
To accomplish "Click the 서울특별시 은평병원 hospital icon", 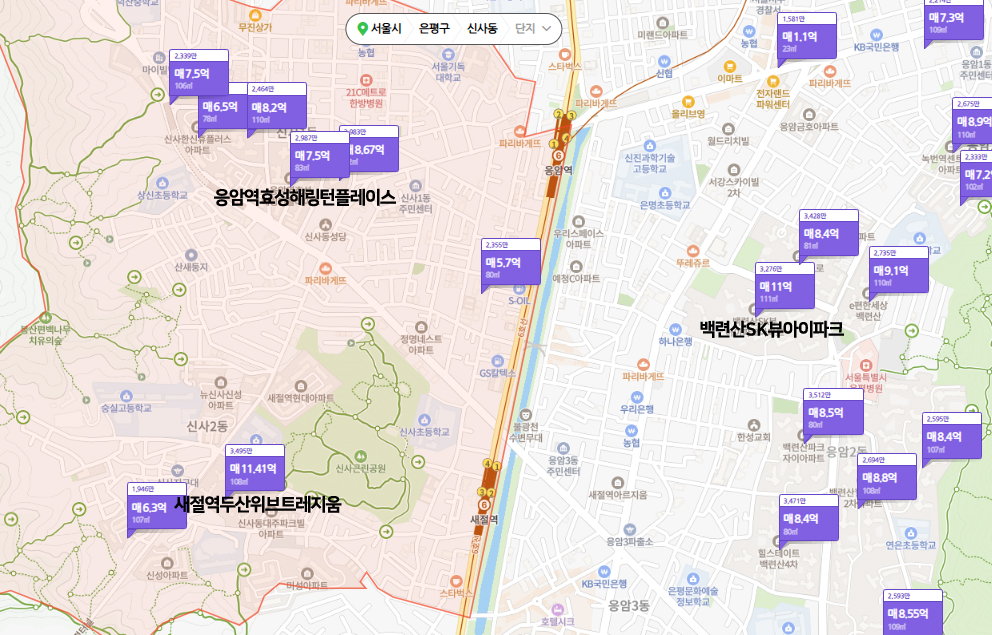I will [x=866, y=365].
